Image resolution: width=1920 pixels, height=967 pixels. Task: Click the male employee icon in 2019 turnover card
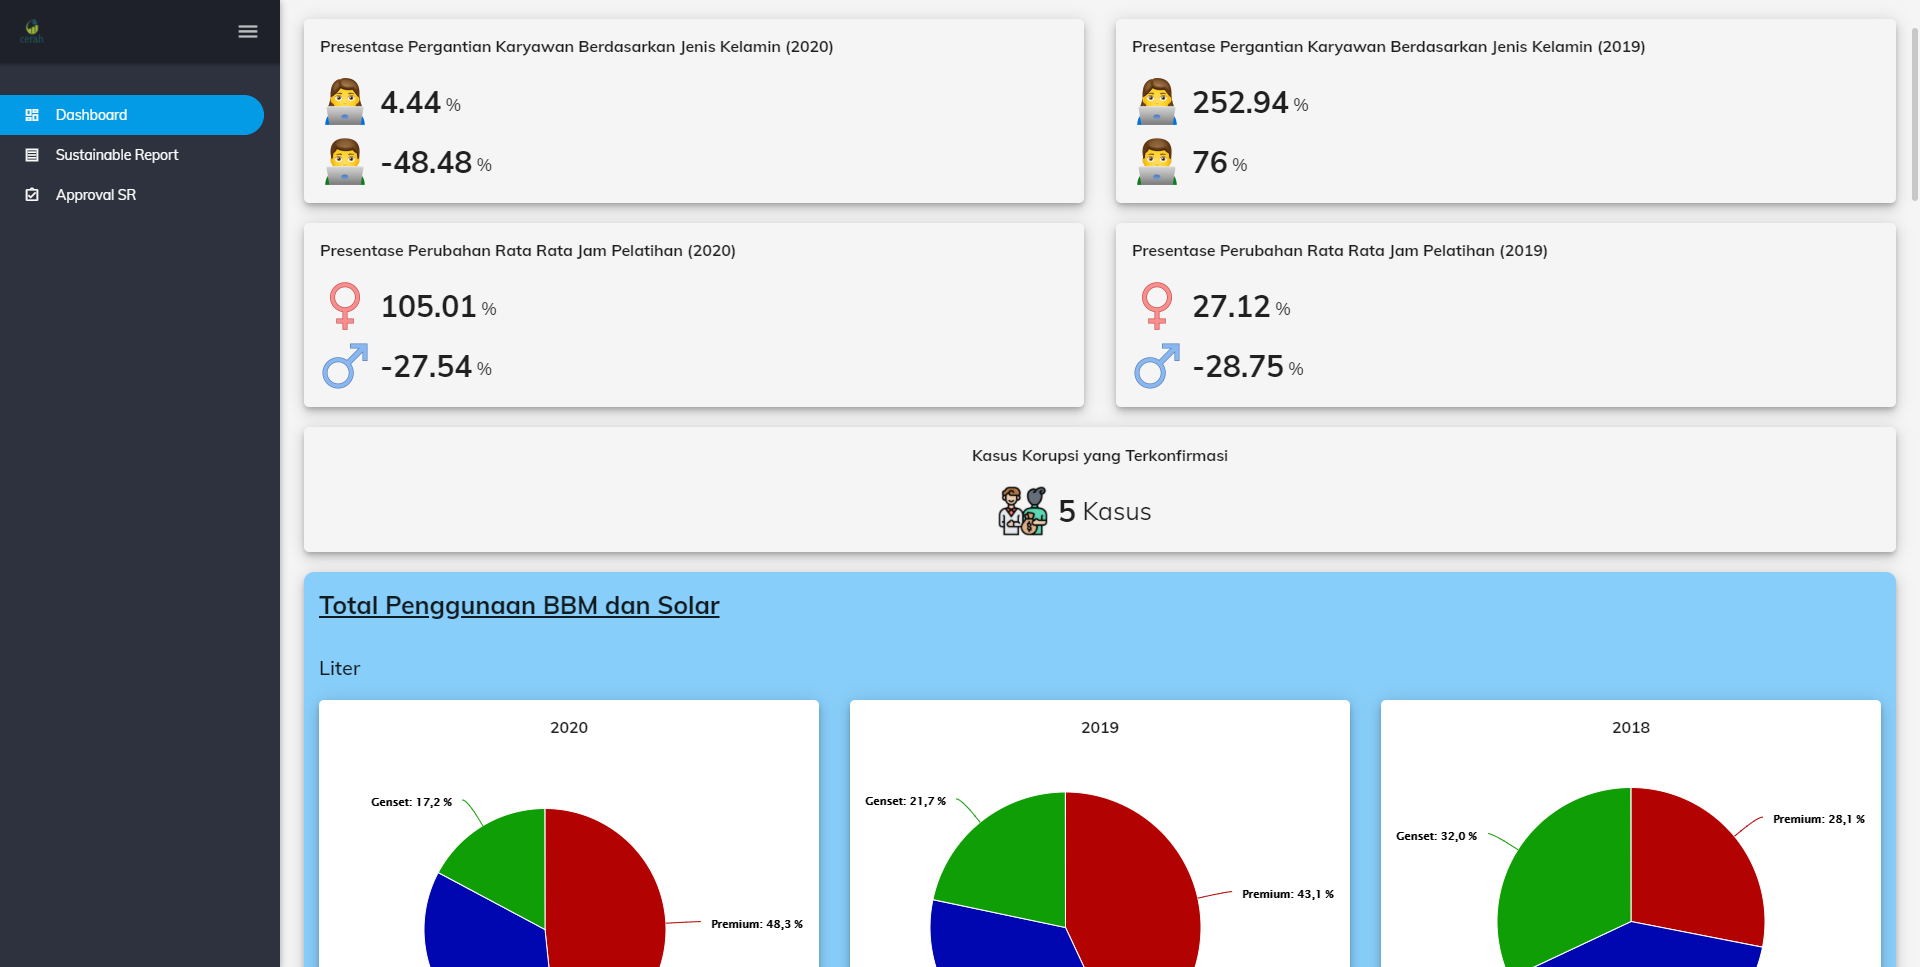pyautogui.click(x=1157, y=162)
